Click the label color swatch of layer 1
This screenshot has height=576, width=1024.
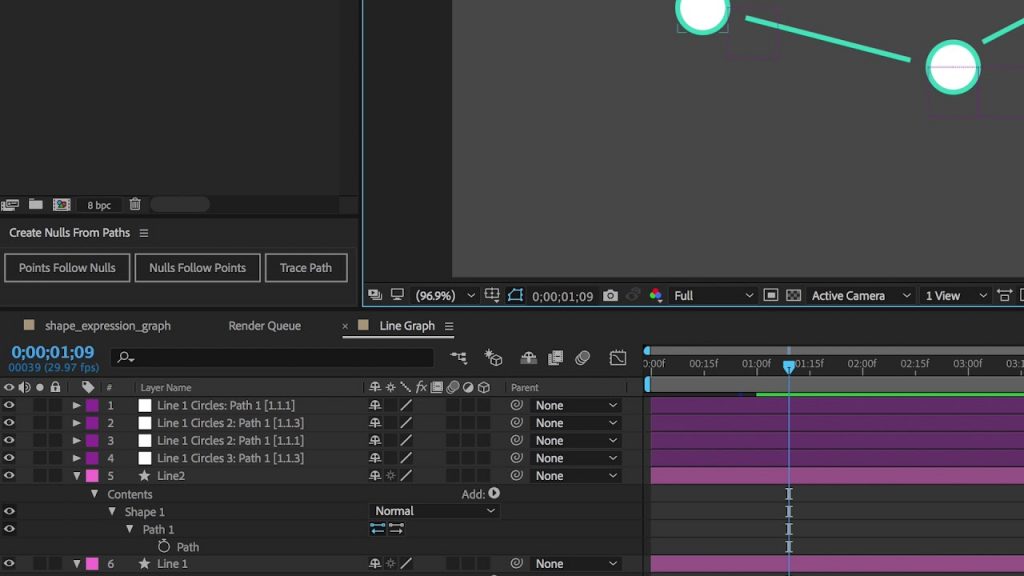pyautogui.click(x=92, y=405)
